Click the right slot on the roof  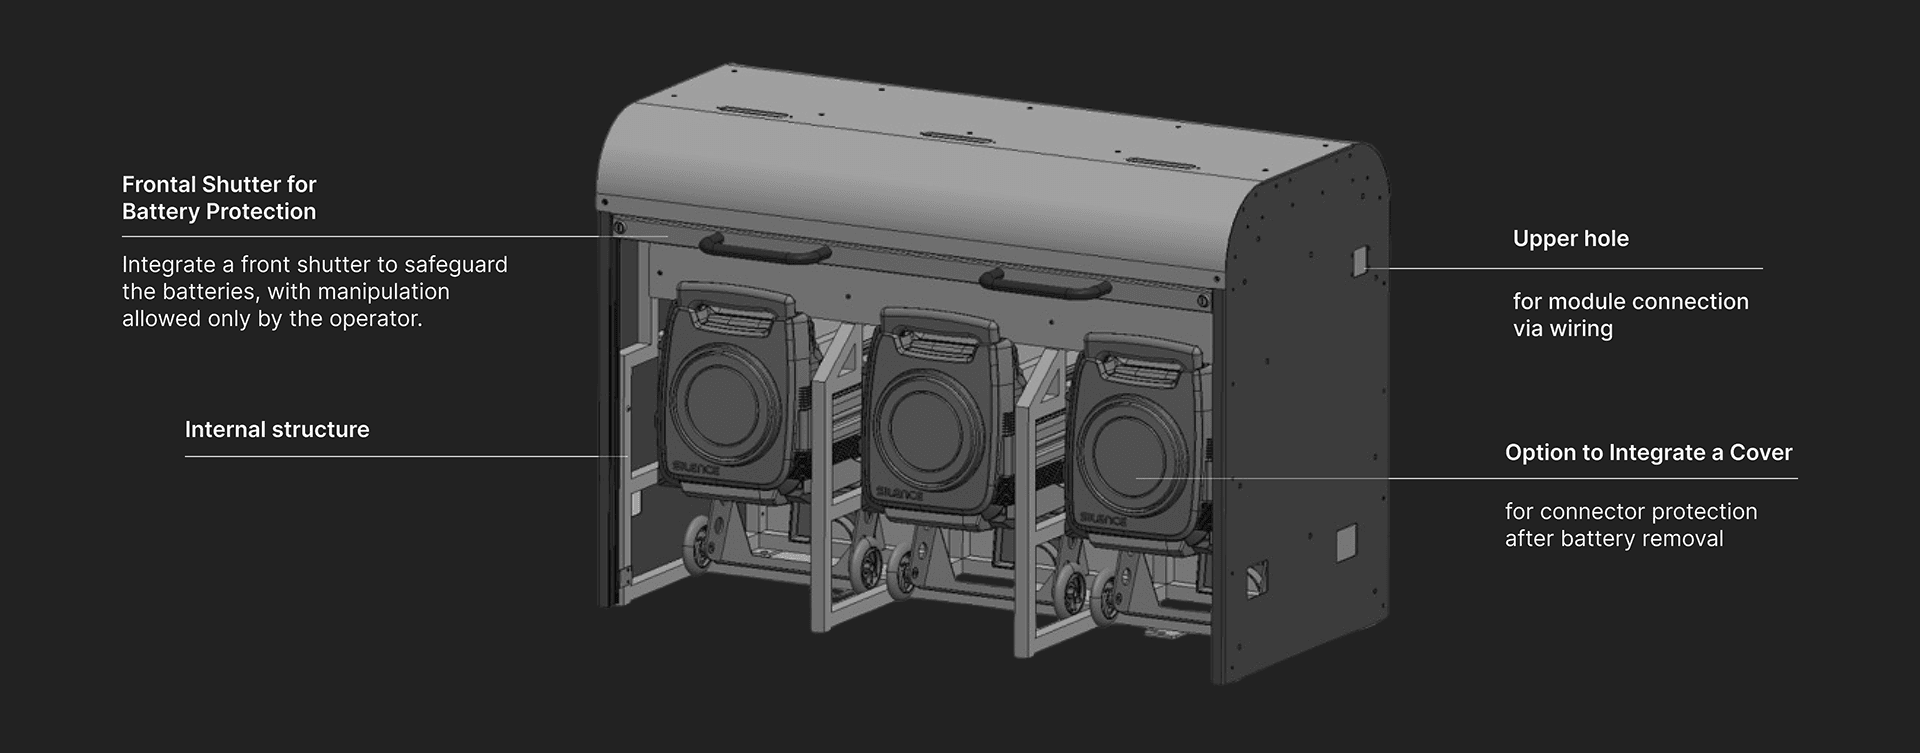[1161, 161]
